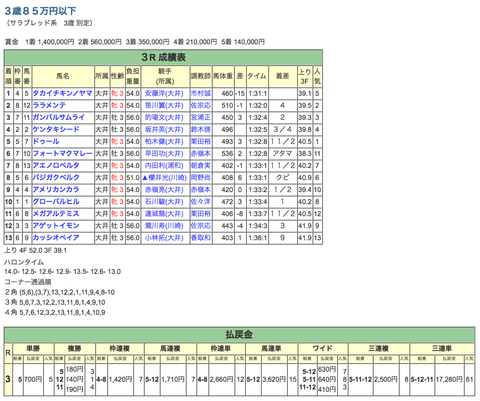Click jockey link 的場文(大井)
Screen dimensions: 480x401
click(164, 118)
